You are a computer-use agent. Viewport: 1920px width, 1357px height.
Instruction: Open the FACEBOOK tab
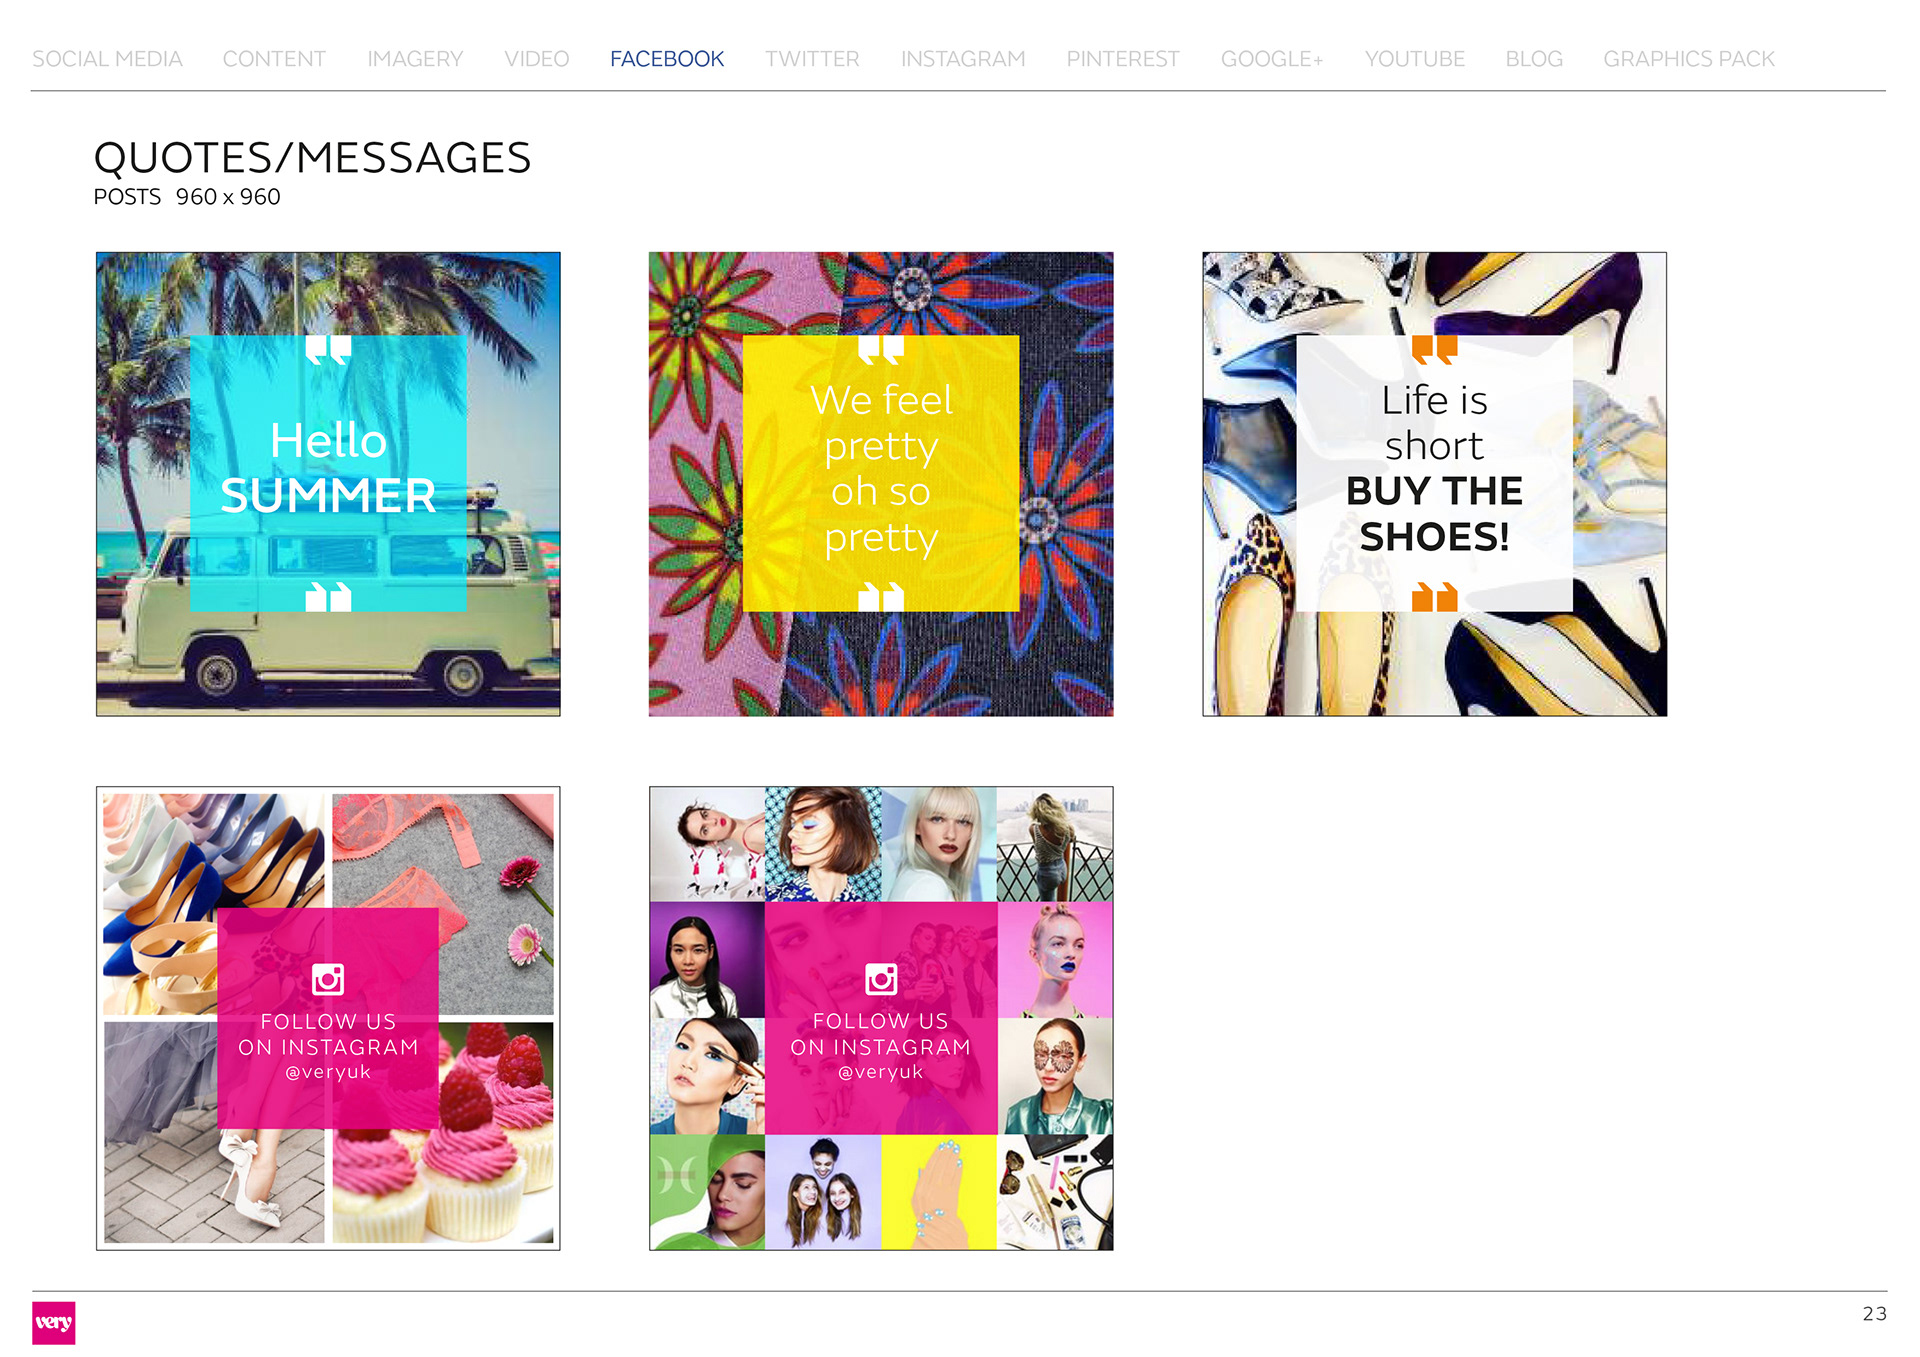pyautogui.click(x=667, y=59)
